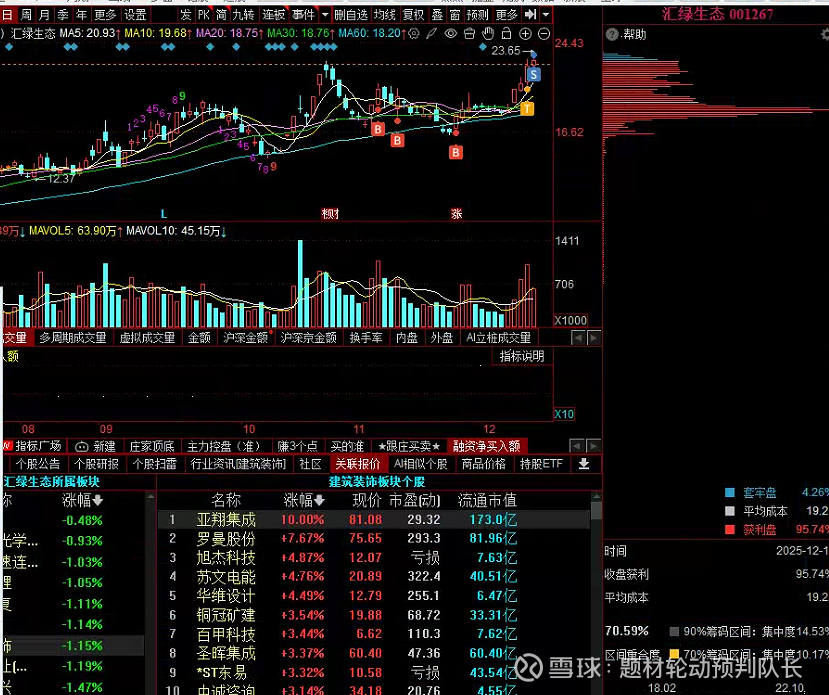
Task: Click 删自选 to remove from watchlist
Action: [x=351, y=15]
